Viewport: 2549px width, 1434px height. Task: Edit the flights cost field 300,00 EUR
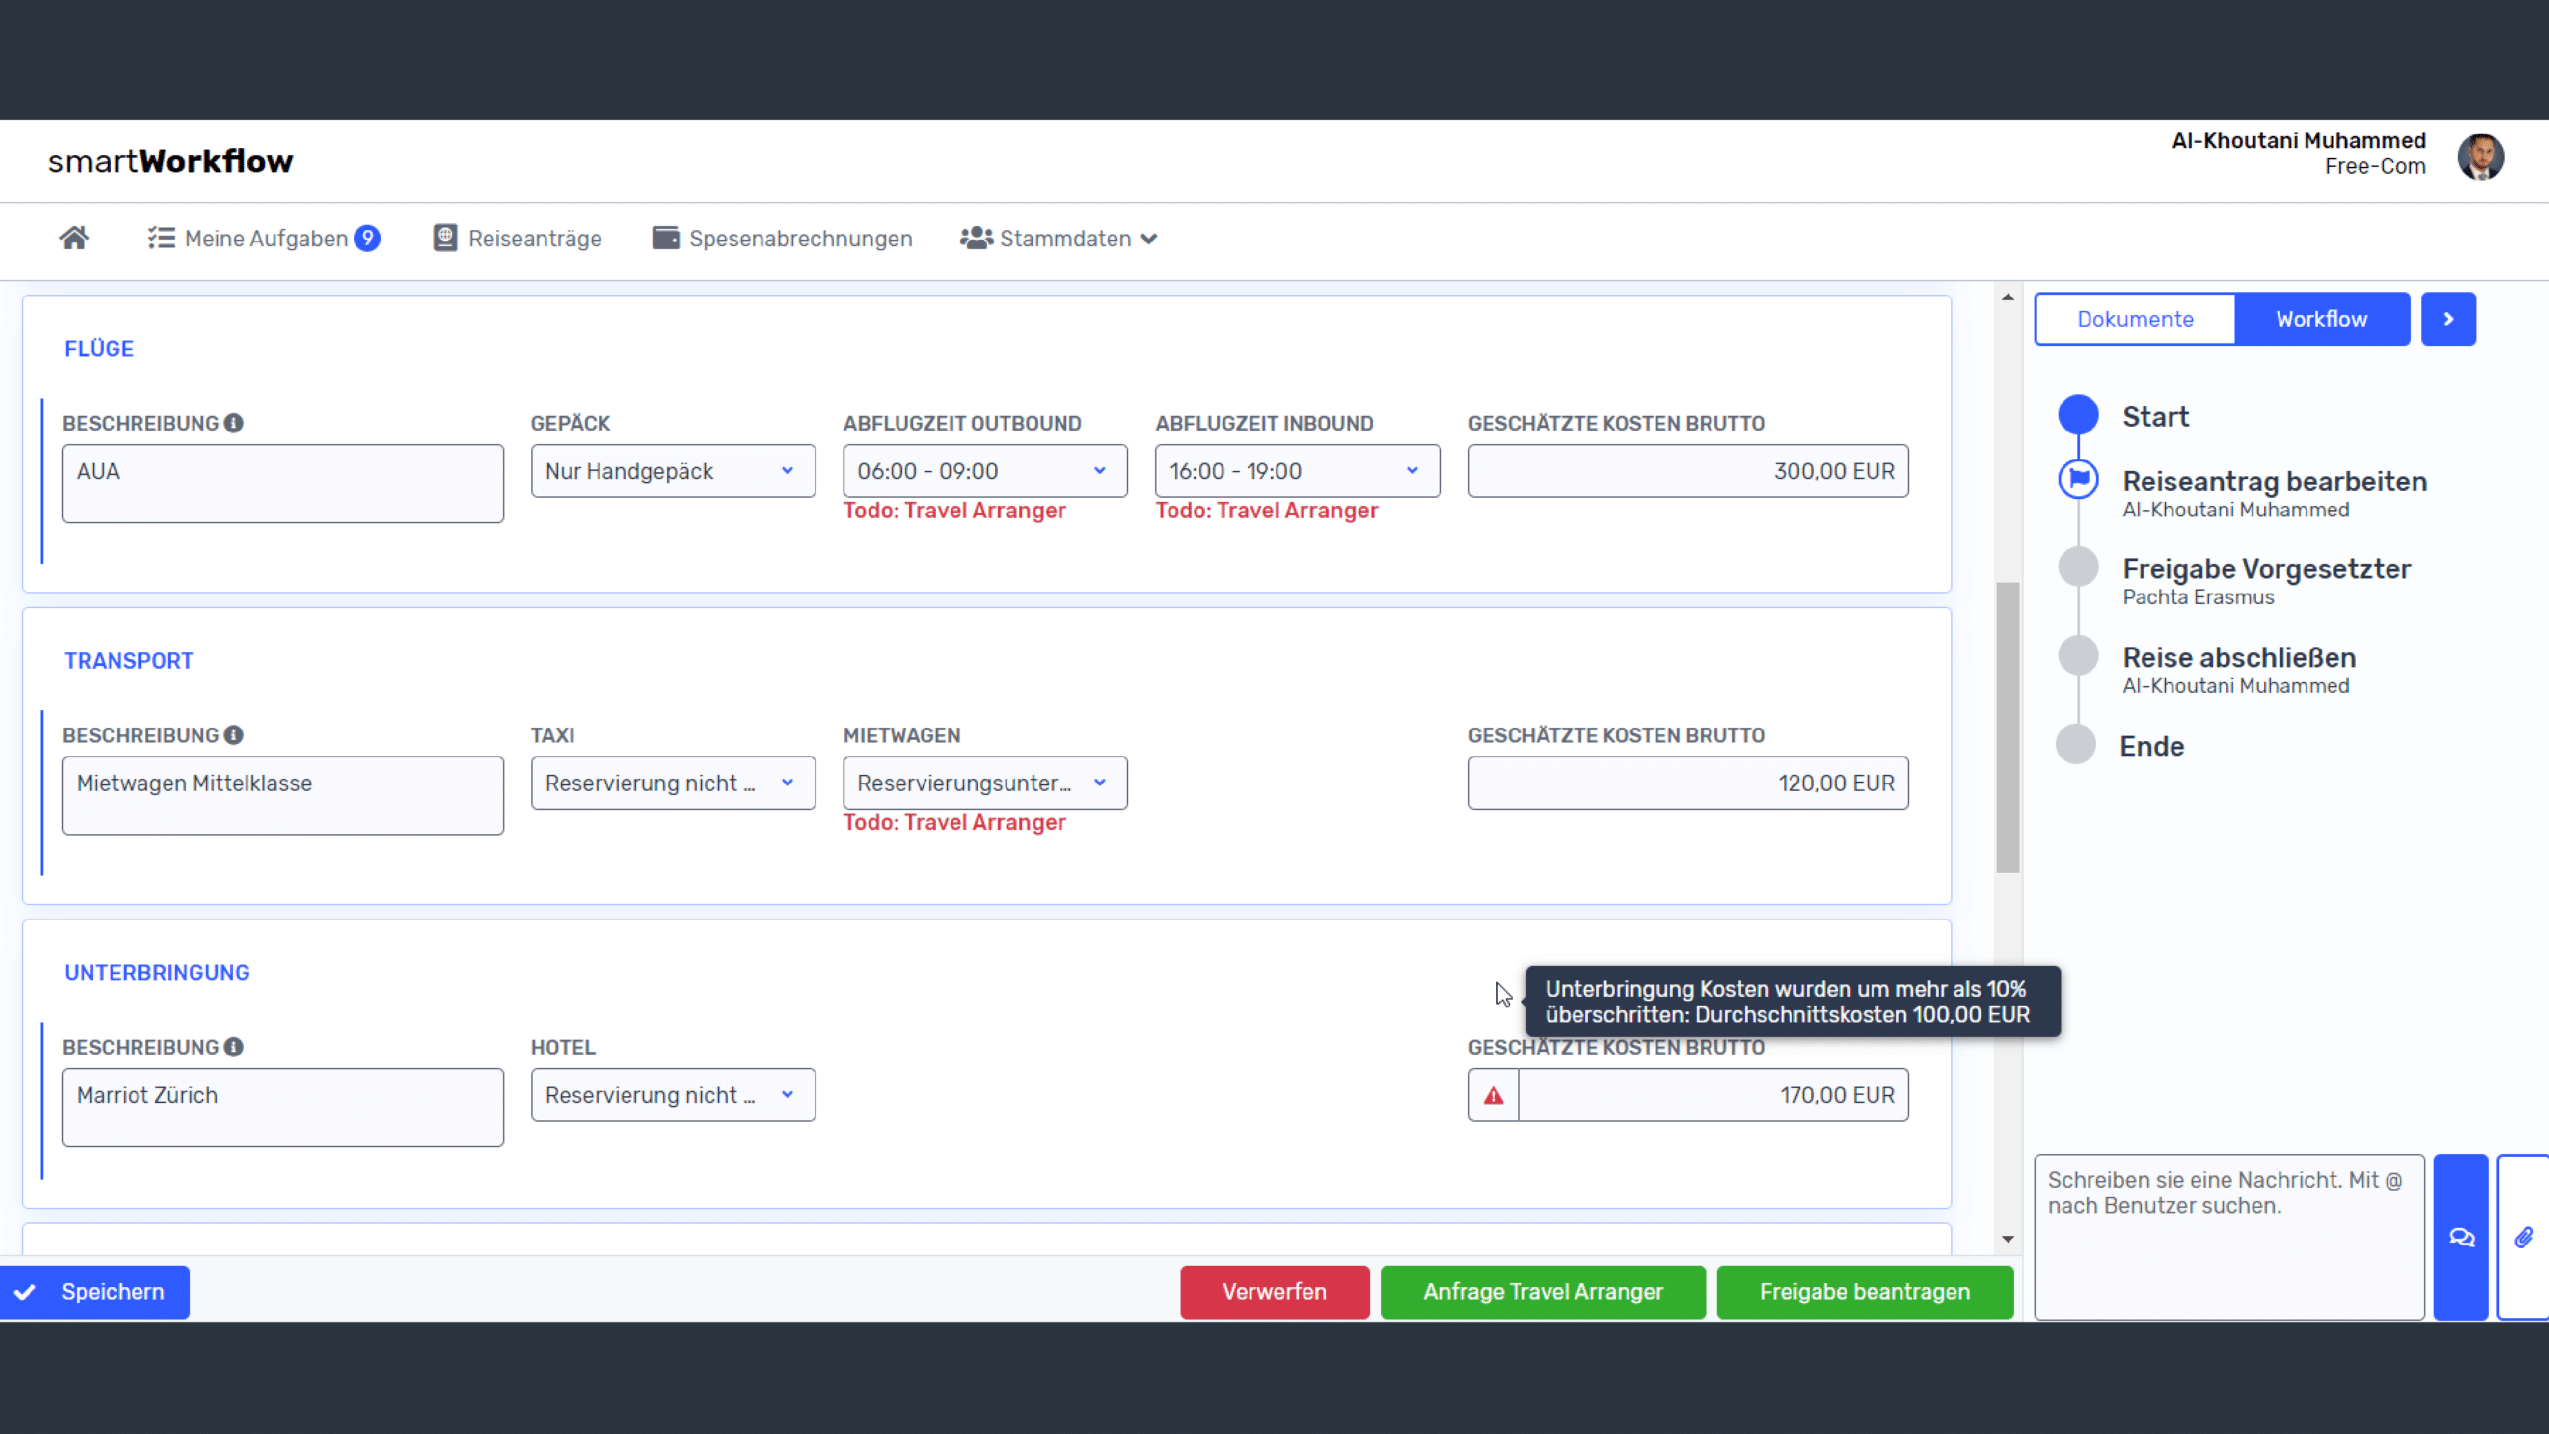pyautogui.click(x=1688, y=471)
